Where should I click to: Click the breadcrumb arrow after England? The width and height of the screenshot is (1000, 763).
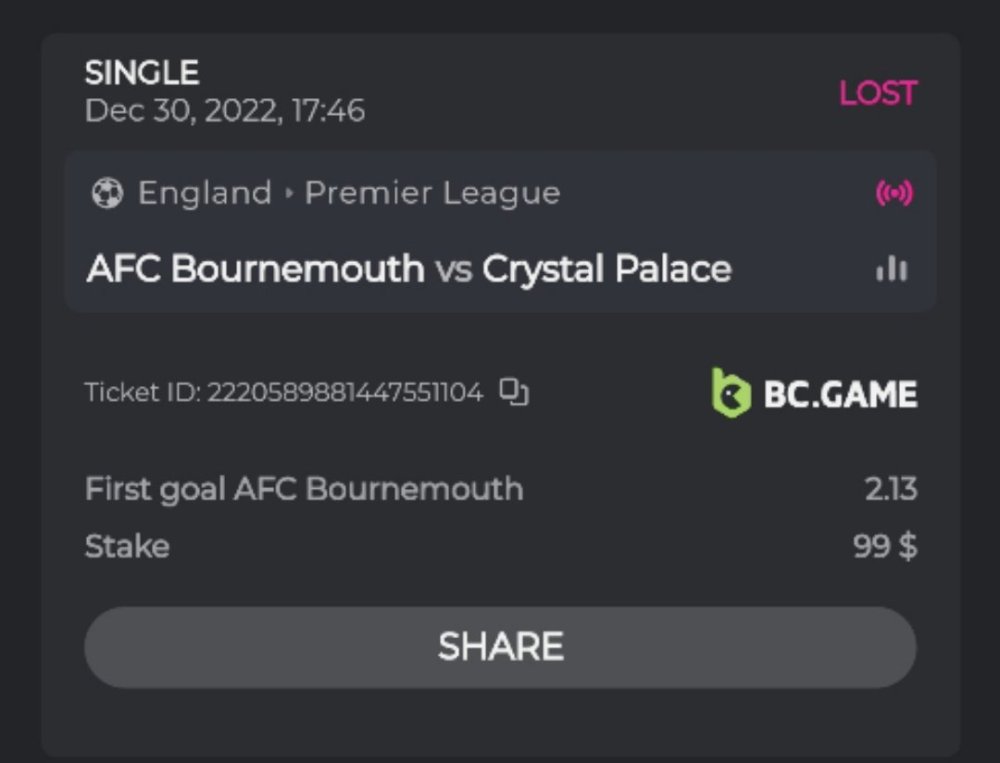(289, 193)
